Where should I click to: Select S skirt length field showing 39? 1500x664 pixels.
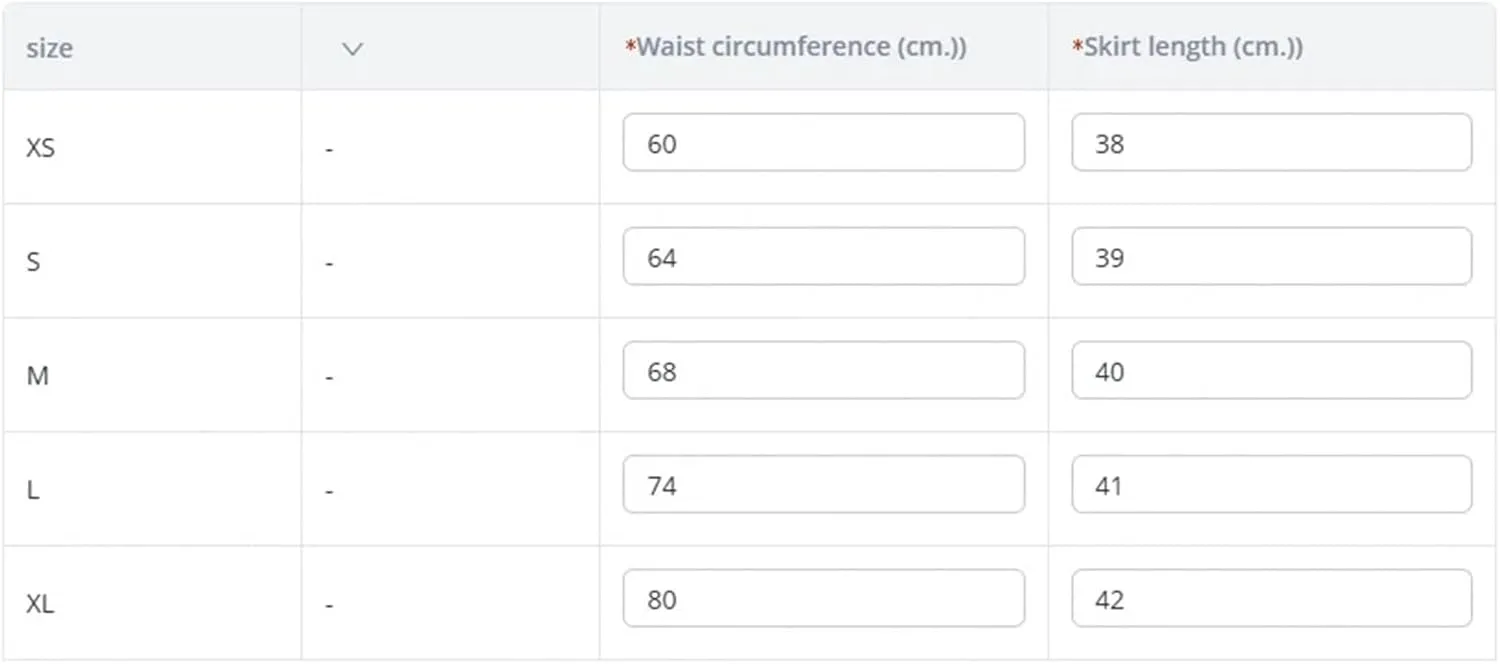click(1272, 257)
